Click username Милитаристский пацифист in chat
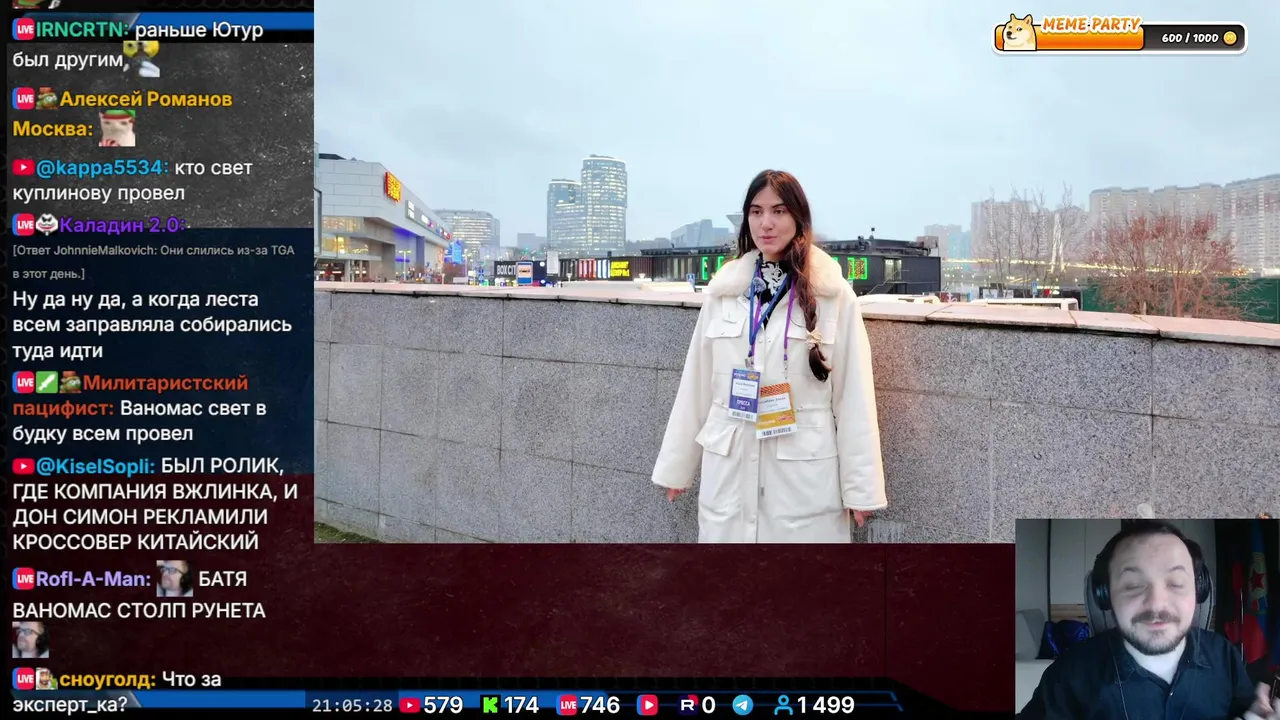Screen dimensions: 1280x720 130,395
